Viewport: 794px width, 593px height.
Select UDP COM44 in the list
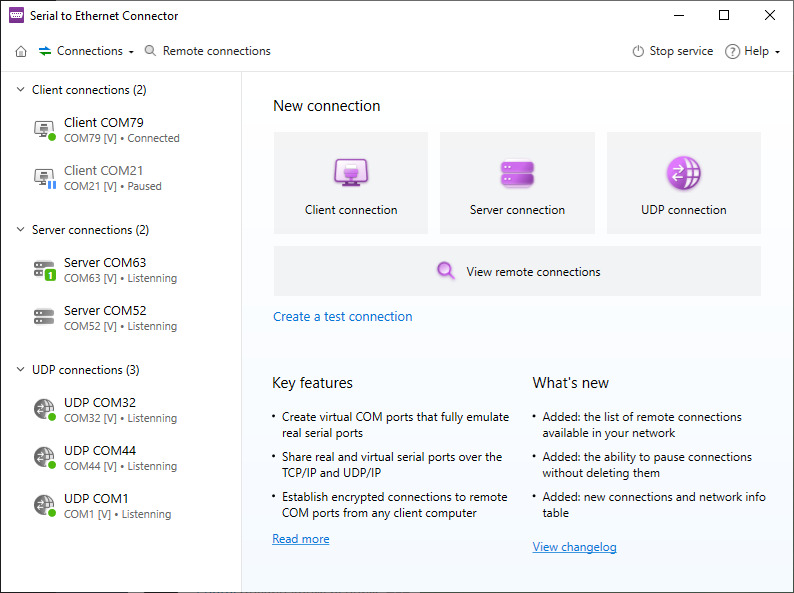122,458
